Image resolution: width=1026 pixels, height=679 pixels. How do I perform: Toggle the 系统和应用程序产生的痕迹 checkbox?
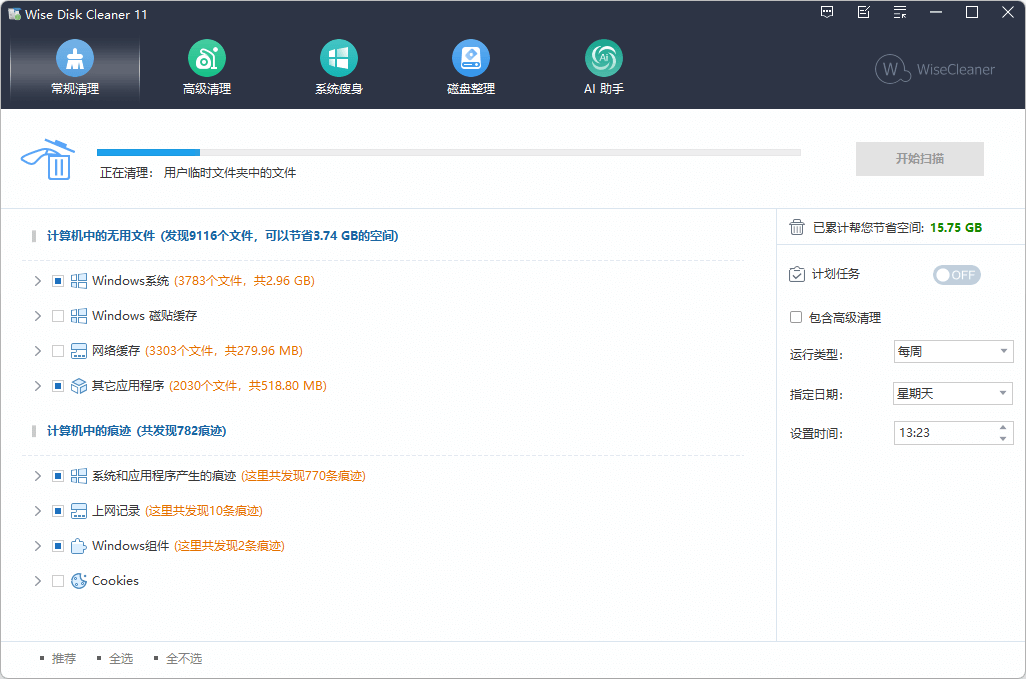[58, 476]
